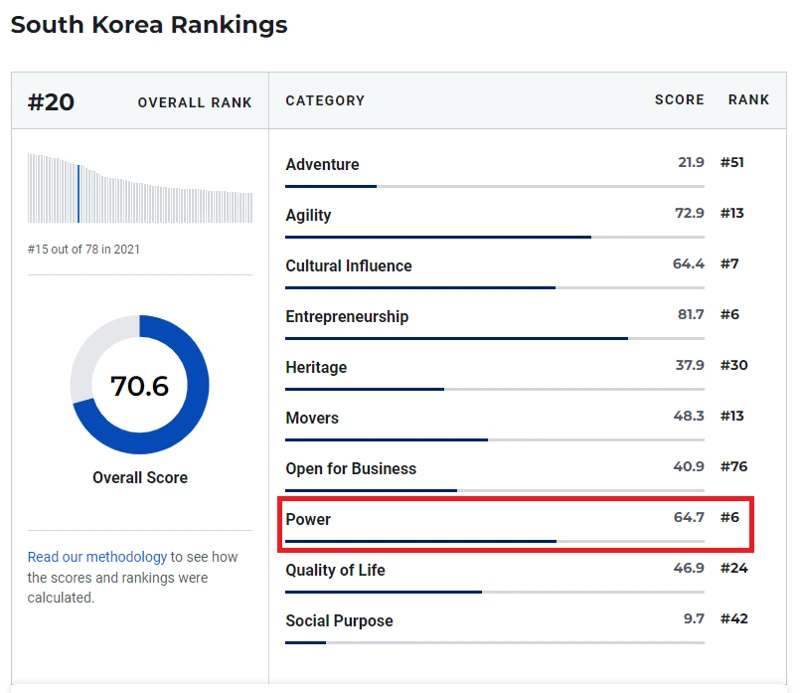
Task: Click the SCORE column header
Action: coord(679,100)
